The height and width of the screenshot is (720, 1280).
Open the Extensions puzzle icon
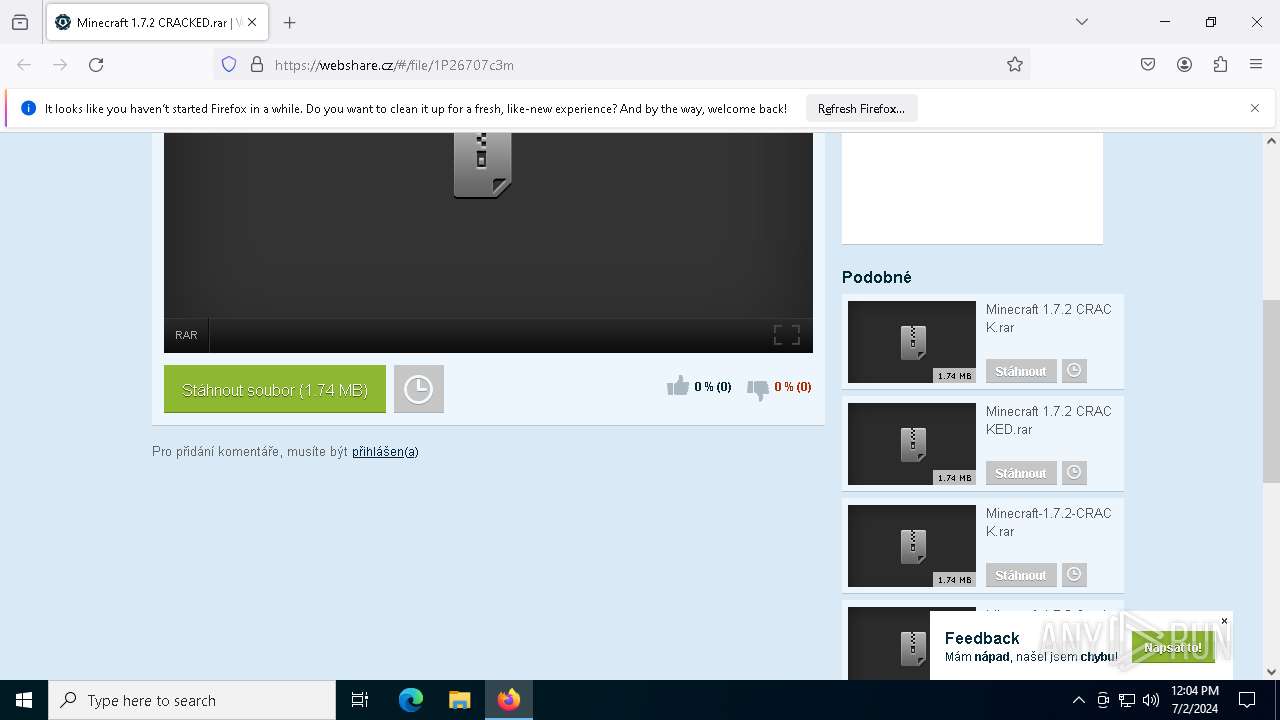pos(1220,65)
